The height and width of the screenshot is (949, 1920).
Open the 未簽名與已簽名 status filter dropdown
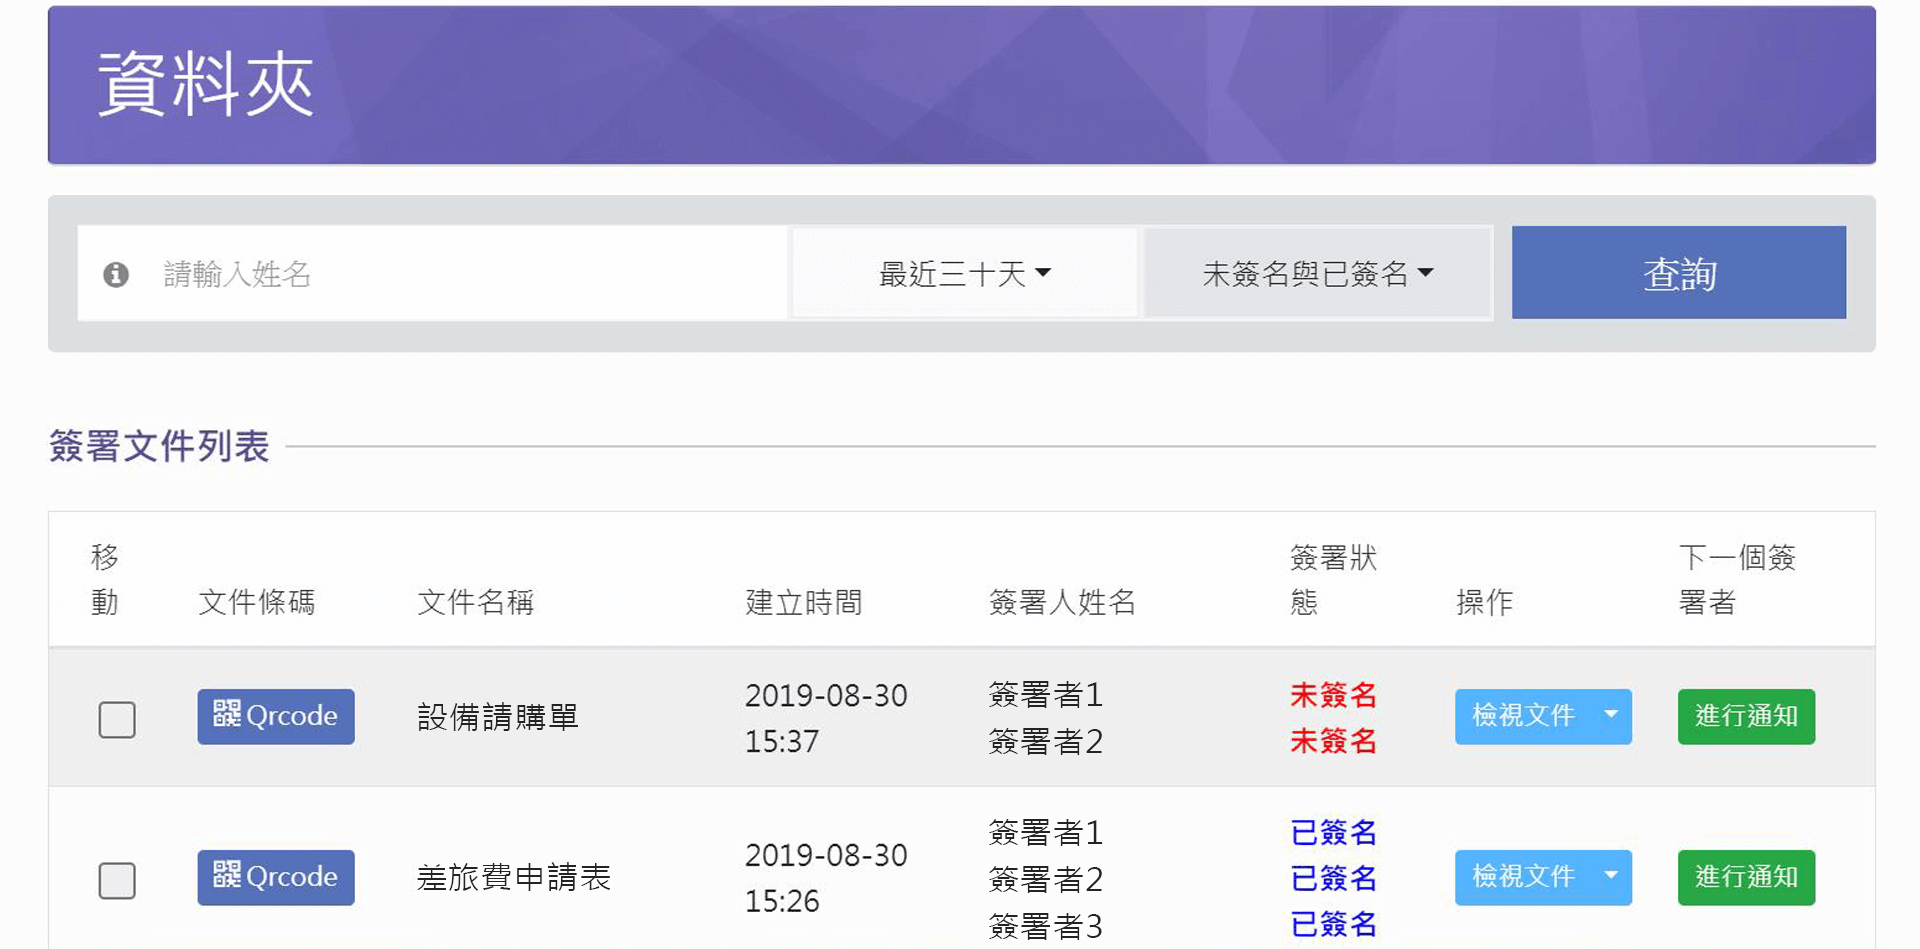[x=1317, y=273]
